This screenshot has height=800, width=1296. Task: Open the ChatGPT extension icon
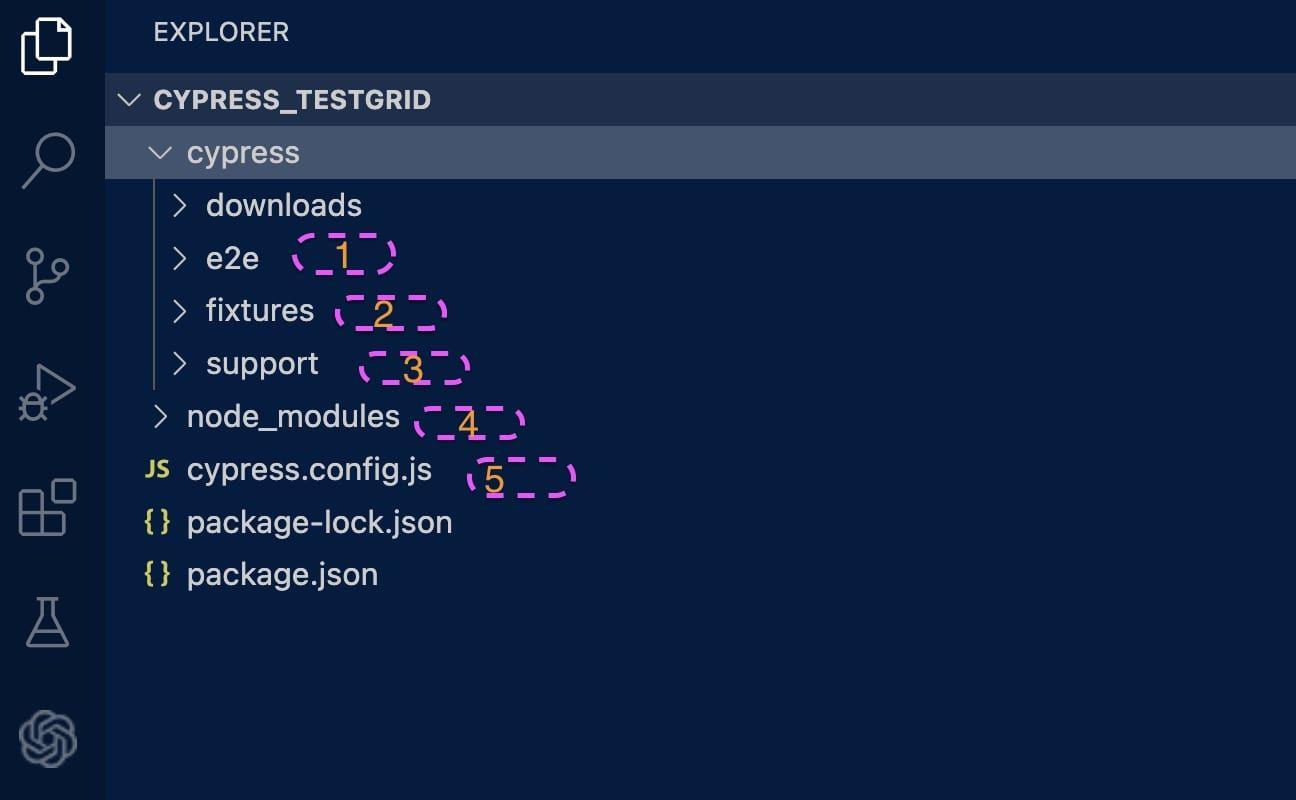point(47,739)
